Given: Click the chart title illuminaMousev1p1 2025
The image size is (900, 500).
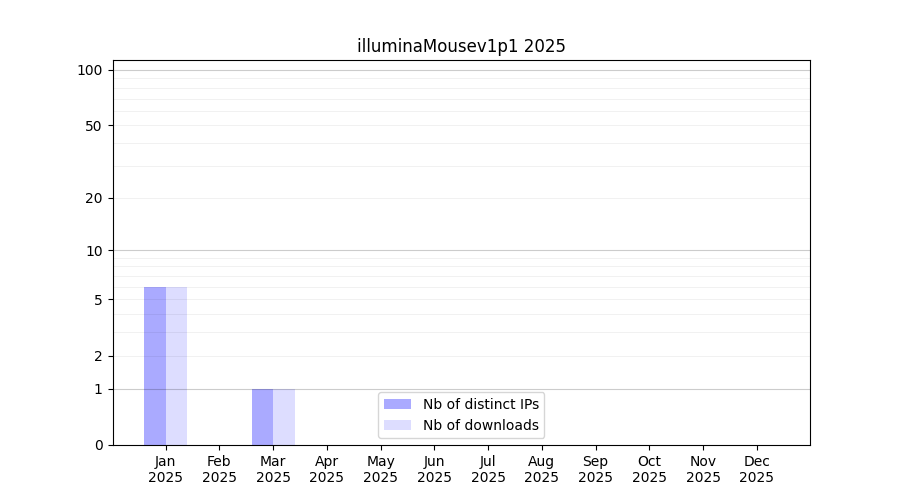Looking at the screenshot, I should [461, 46].
